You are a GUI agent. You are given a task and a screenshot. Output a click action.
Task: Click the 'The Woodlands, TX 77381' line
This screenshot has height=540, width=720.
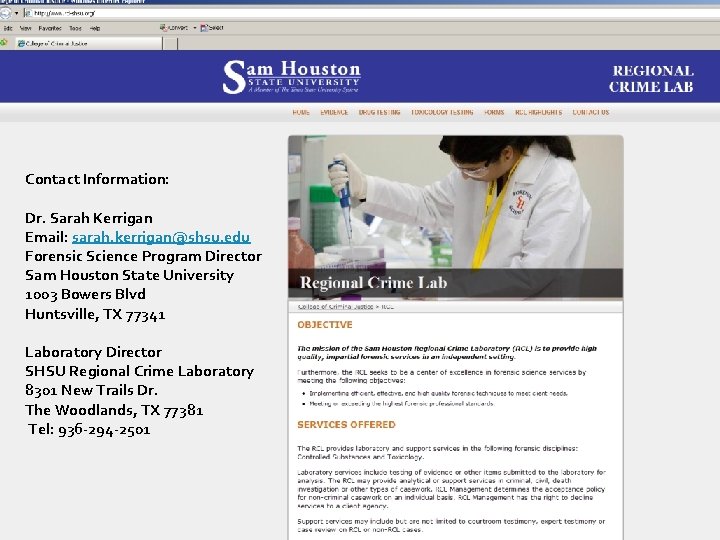(114, 410)
